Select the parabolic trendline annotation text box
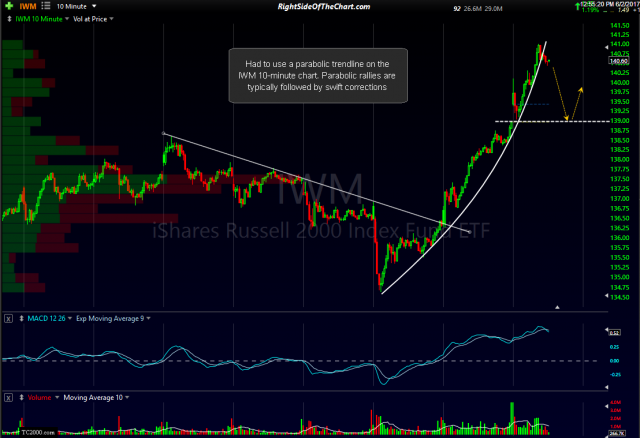640x438 pixels. coord(318,76)
